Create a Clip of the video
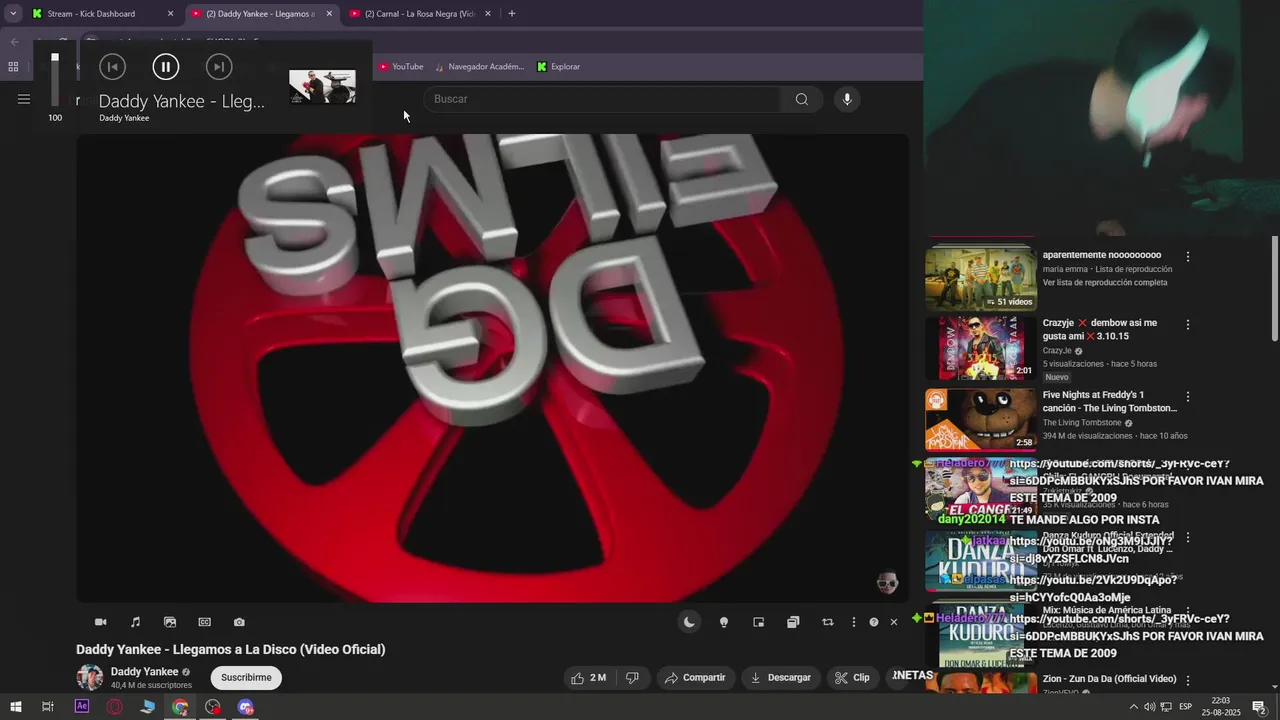This screenshot has height=720, width=1280. coord(852,677)
